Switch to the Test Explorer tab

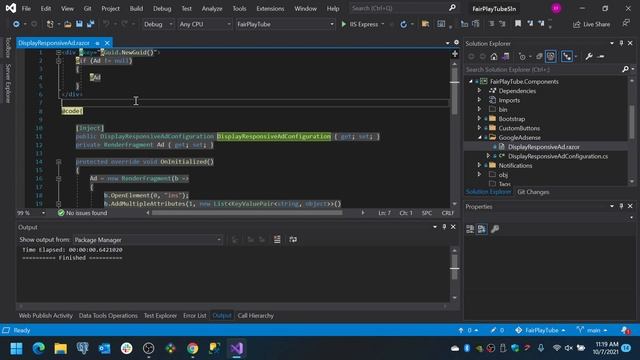coord(160,316)
